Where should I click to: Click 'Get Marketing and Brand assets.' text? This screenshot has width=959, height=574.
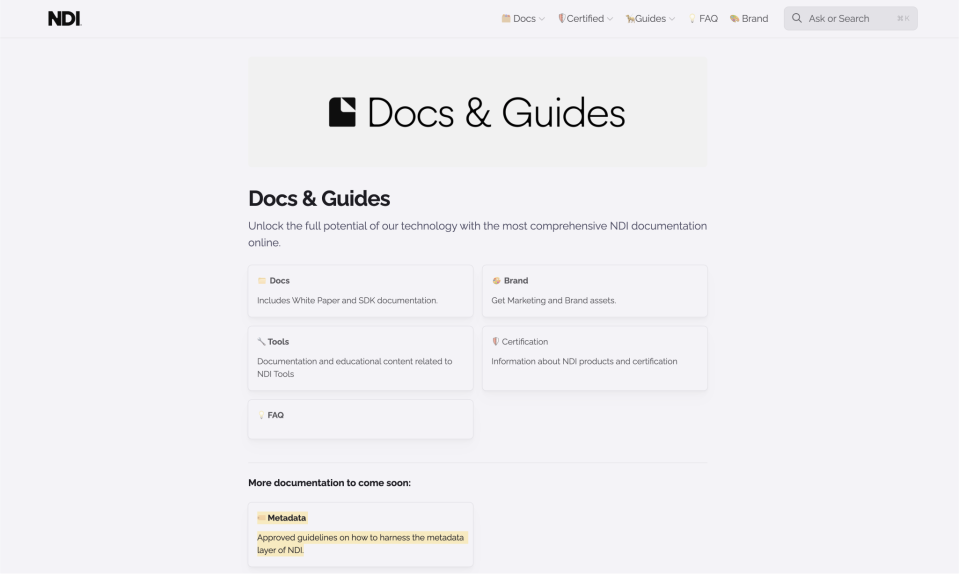tap(554, 300)
